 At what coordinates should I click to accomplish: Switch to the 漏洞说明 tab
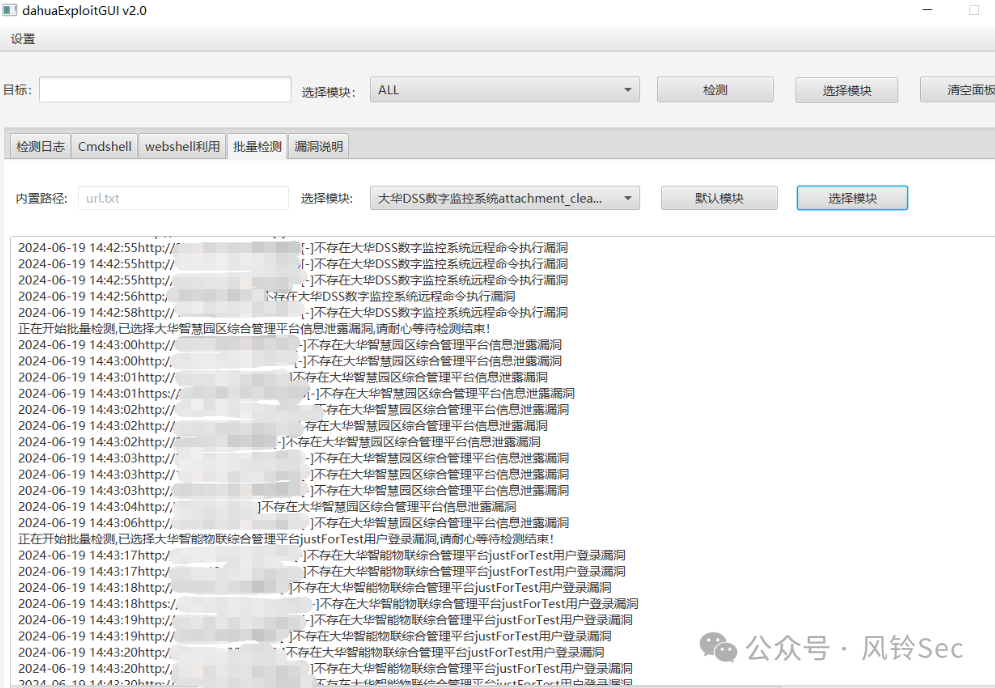tap(319, 147)
